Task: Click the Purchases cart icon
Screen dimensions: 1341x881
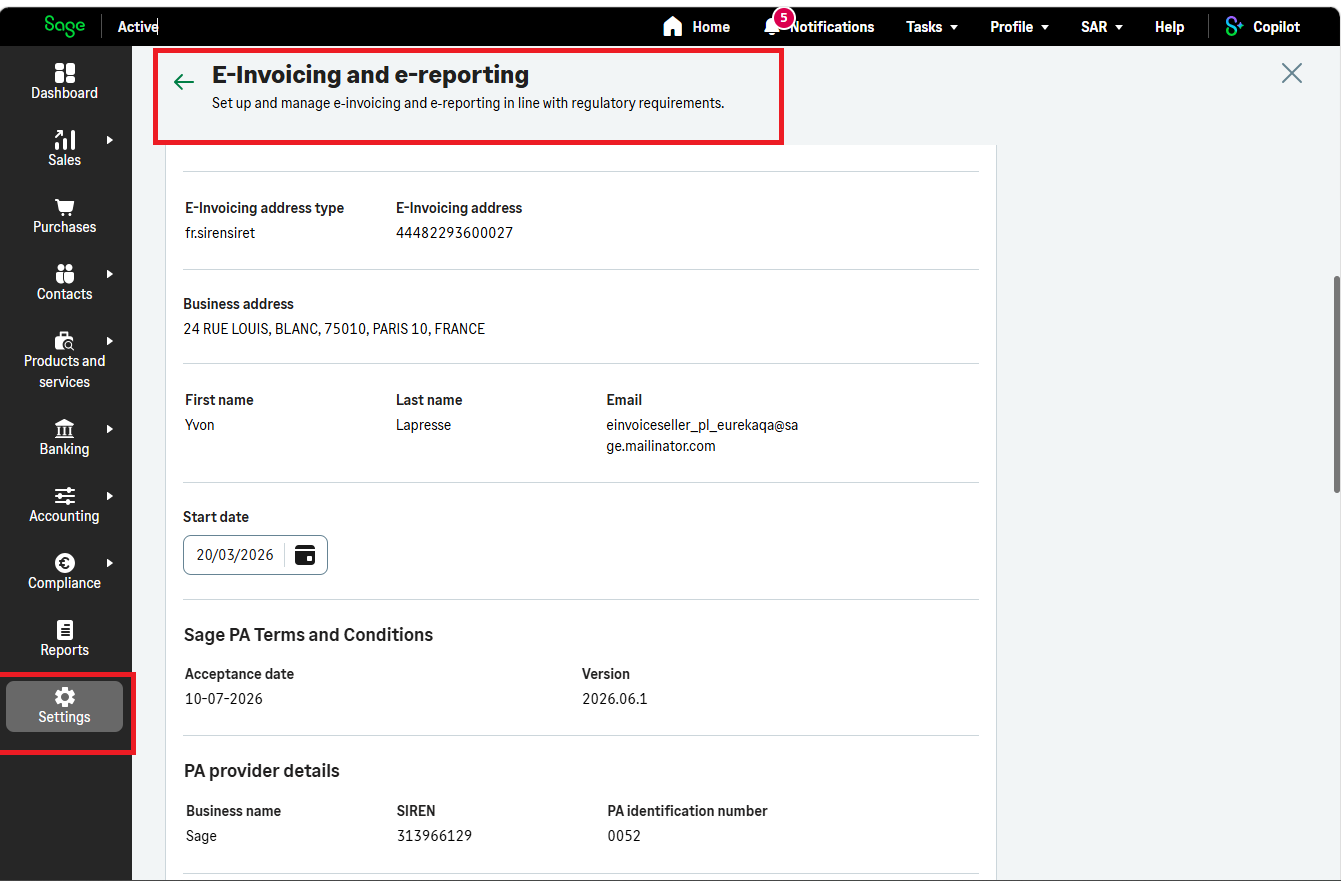Action: pyautogui.click(x=65, y=207)
